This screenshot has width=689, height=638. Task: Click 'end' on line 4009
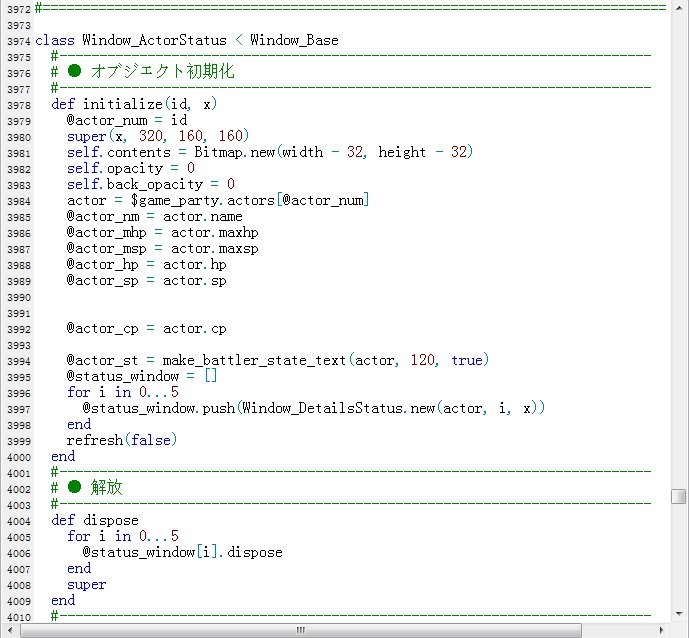(63, 600)
